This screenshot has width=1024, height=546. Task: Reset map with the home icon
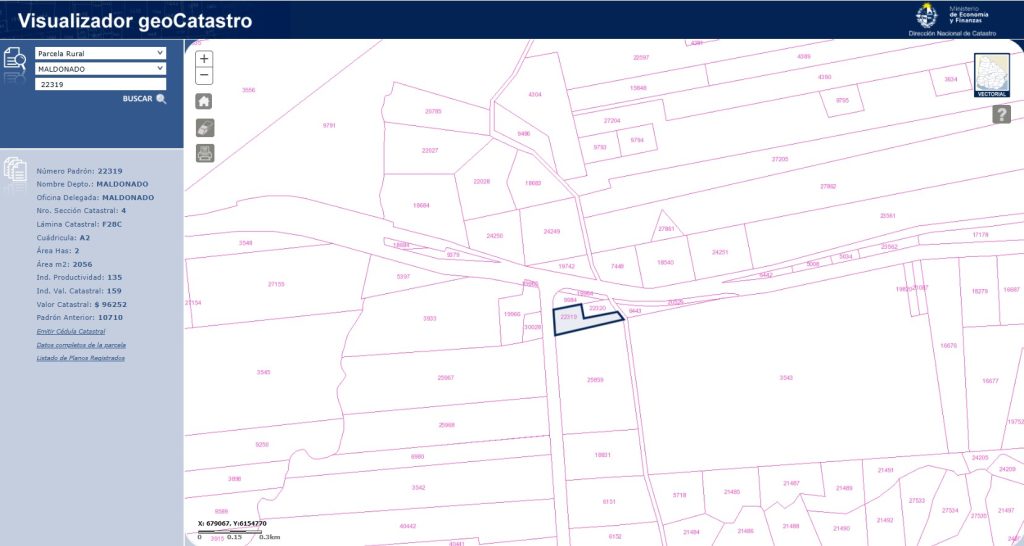(x=204, y=101)
